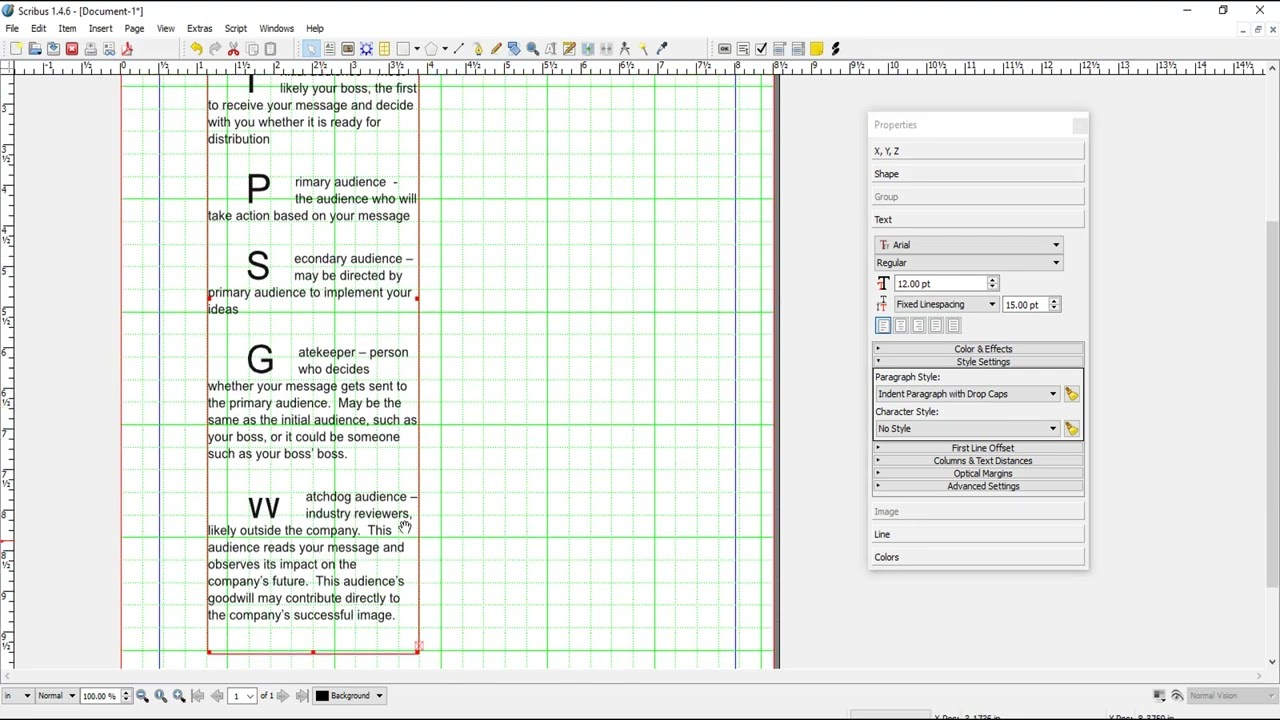The image size is (1280, 720).
Task: Expand Columns & Text Distances section
Action: pos(978,461)
